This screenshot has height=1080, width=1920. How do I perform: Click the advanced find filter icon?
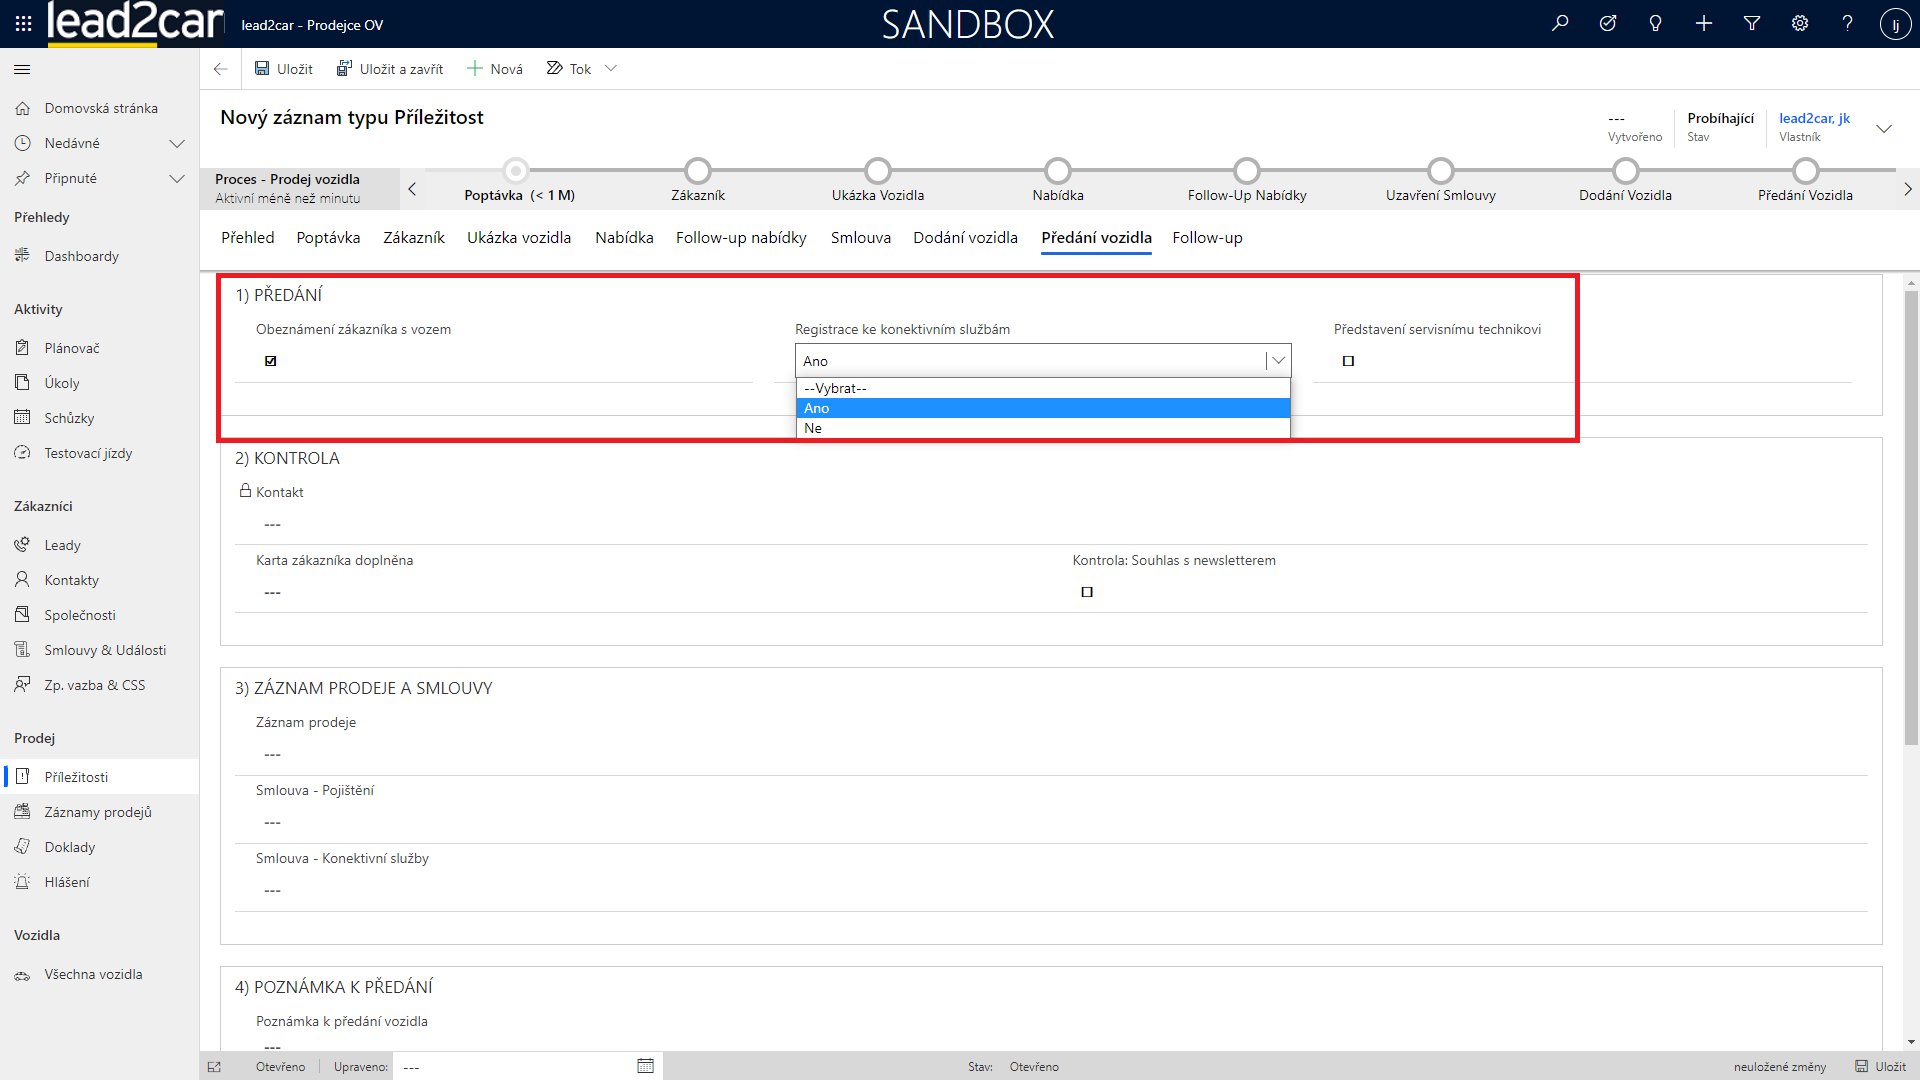[1752, 23]
